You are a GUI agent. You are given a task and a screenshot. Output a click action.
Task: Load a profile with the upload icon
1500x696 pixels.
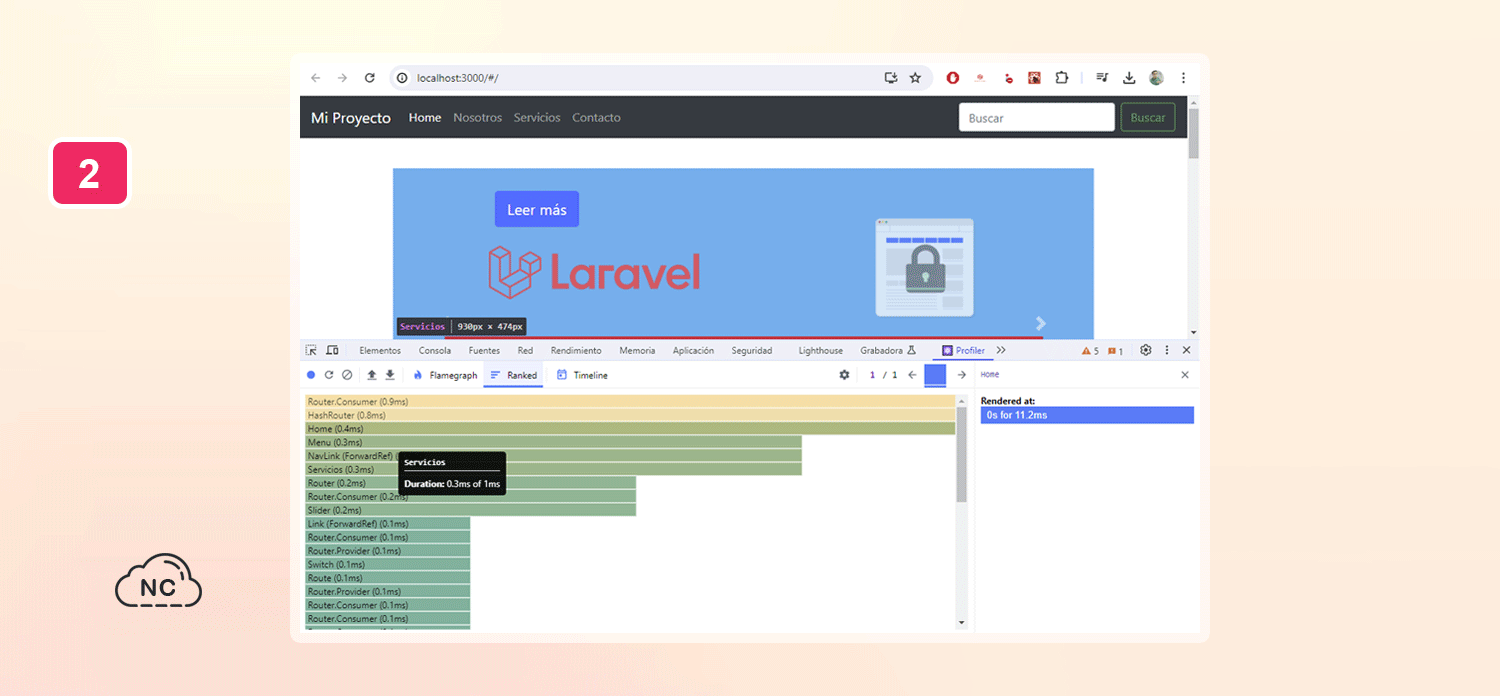[x=372, y=375]
